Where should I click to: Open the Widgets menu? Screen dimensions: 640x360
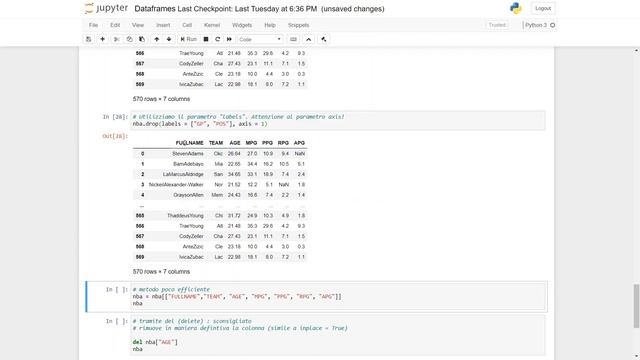(242, 25)
